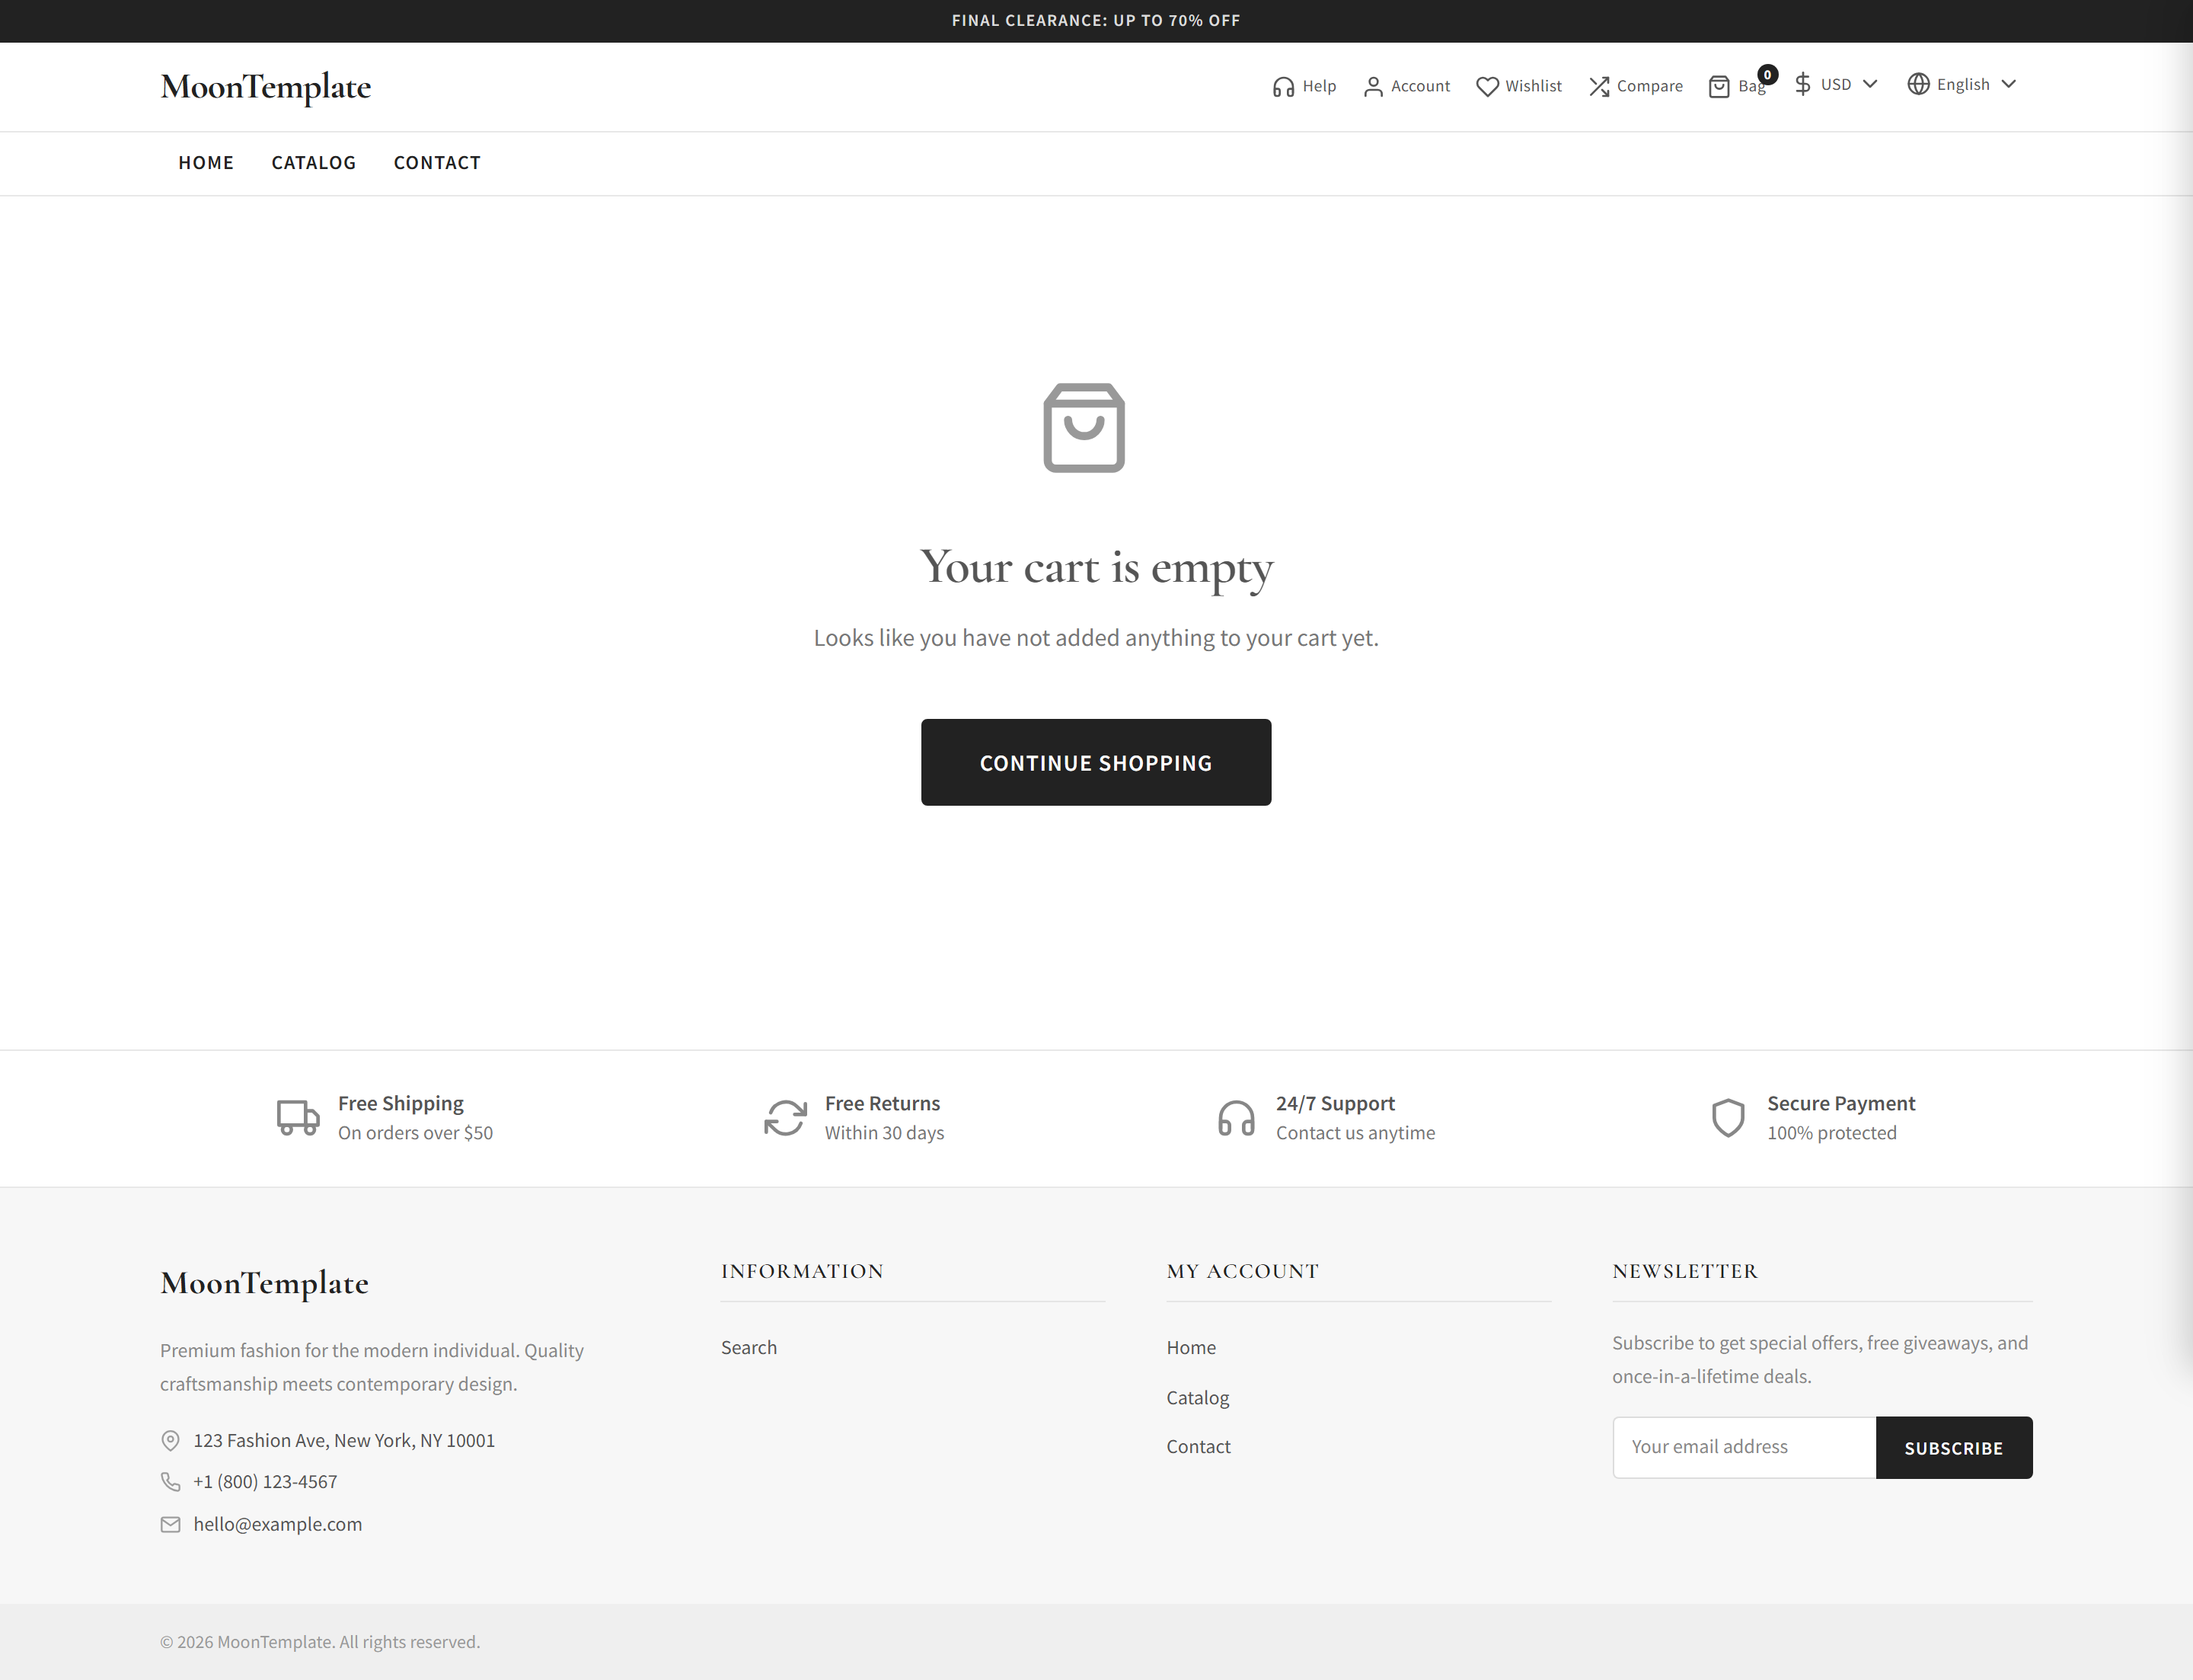Open the Search link under Information
This screenshot has width=2193, height=1680.
pos(748,1347)
